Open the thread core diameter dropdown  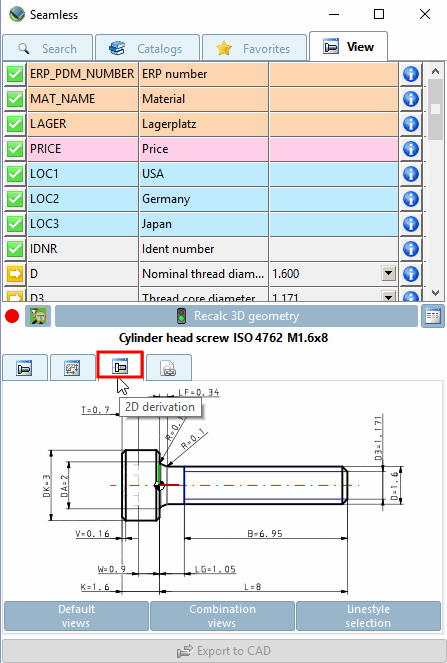coord(388,296)
